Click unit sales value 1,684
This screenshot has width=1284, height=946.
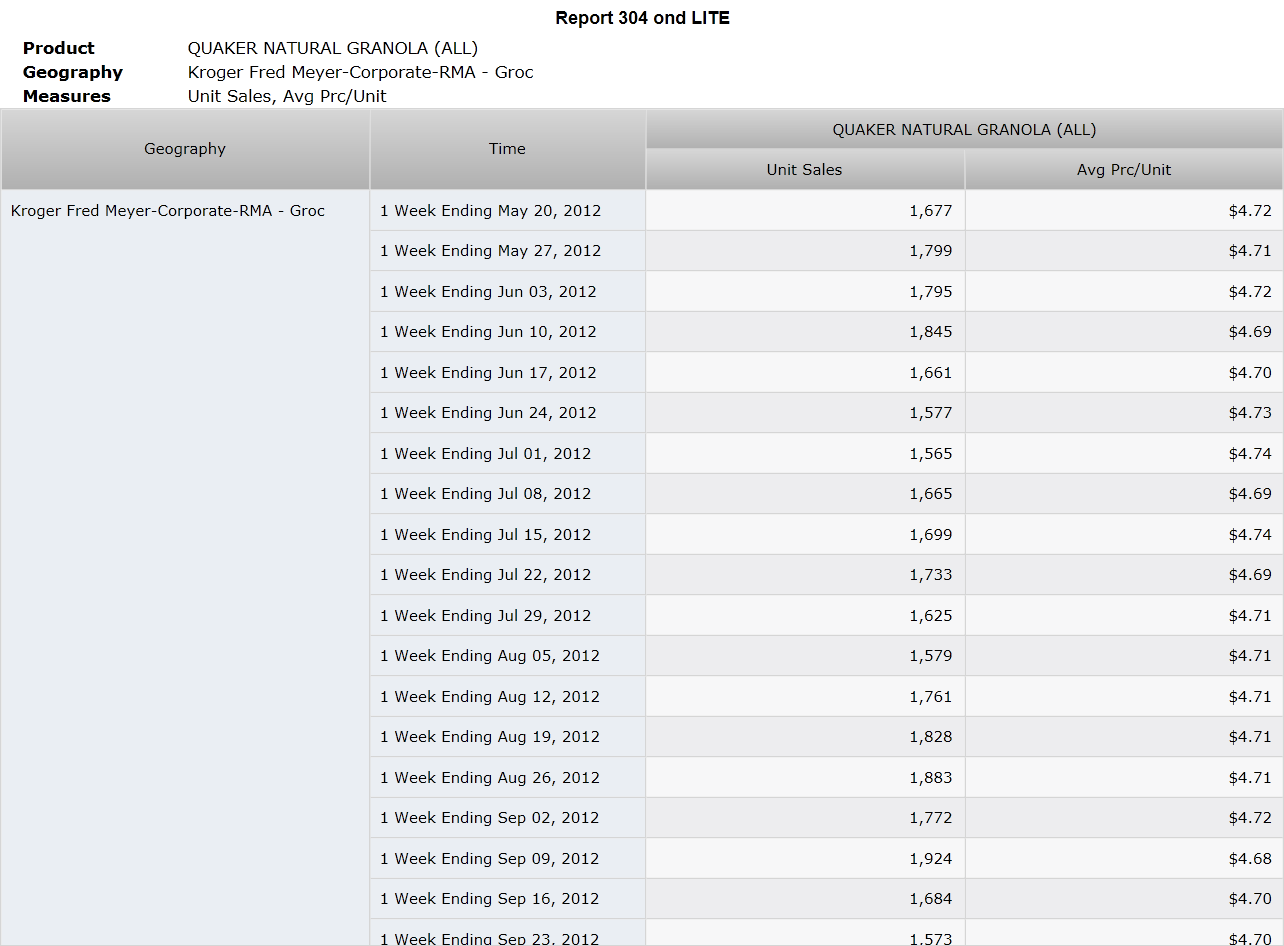tap(931, 899)
